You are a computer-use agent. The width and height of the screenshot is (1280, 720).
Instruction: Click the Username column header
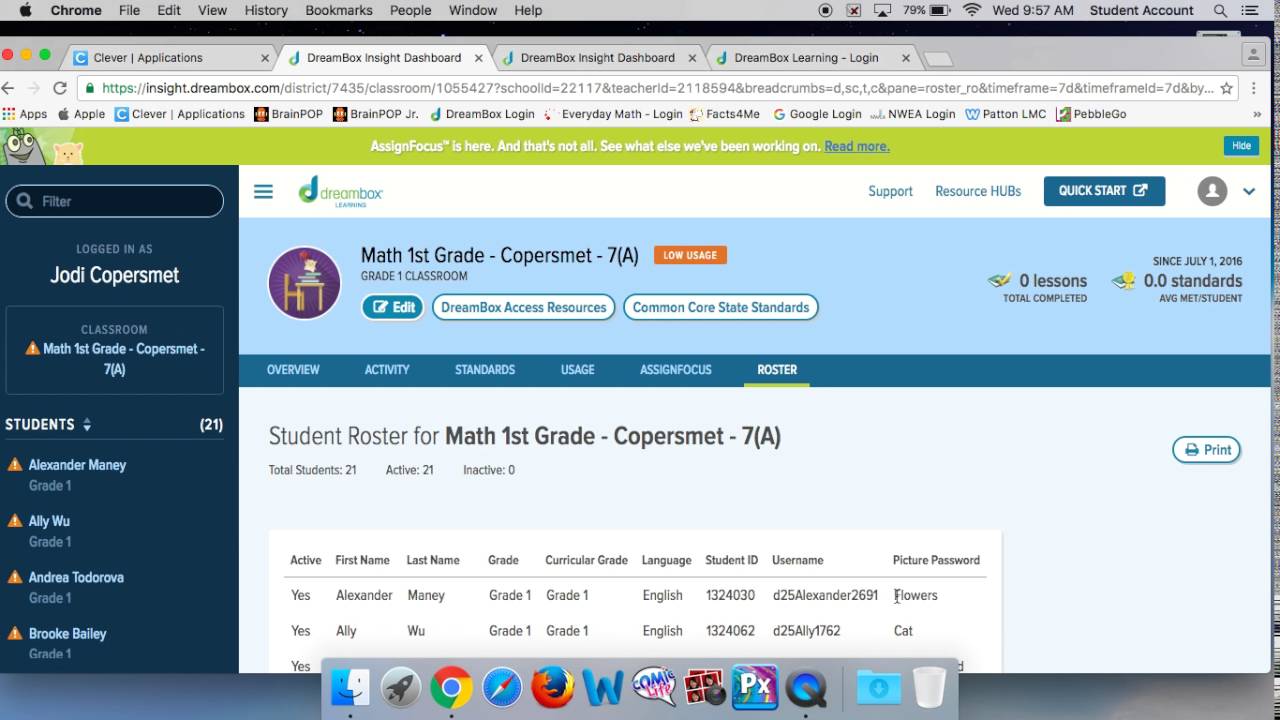coord(798,560)
